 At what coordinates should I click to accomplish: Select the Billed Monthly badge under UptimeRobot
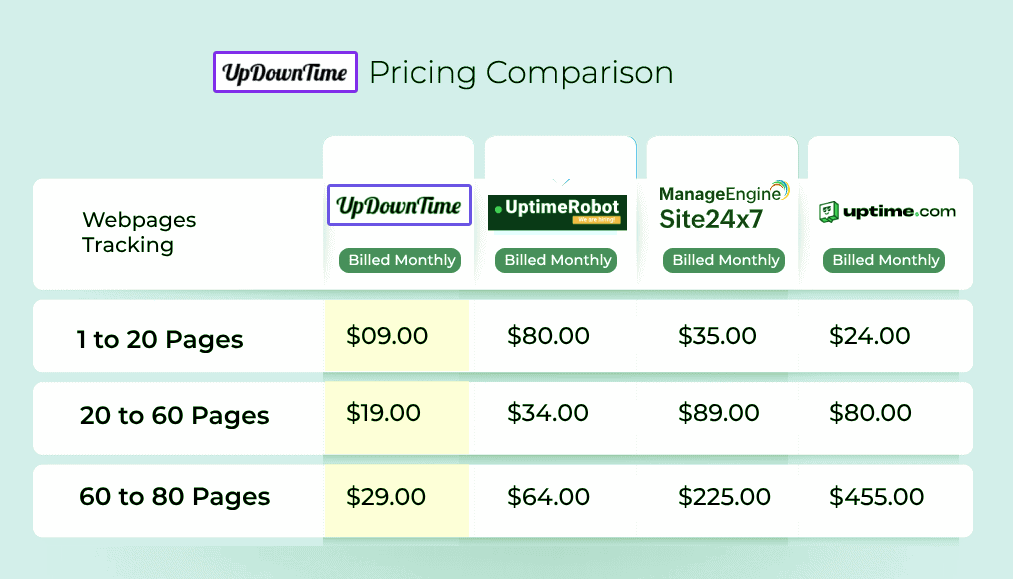(557, 260)
